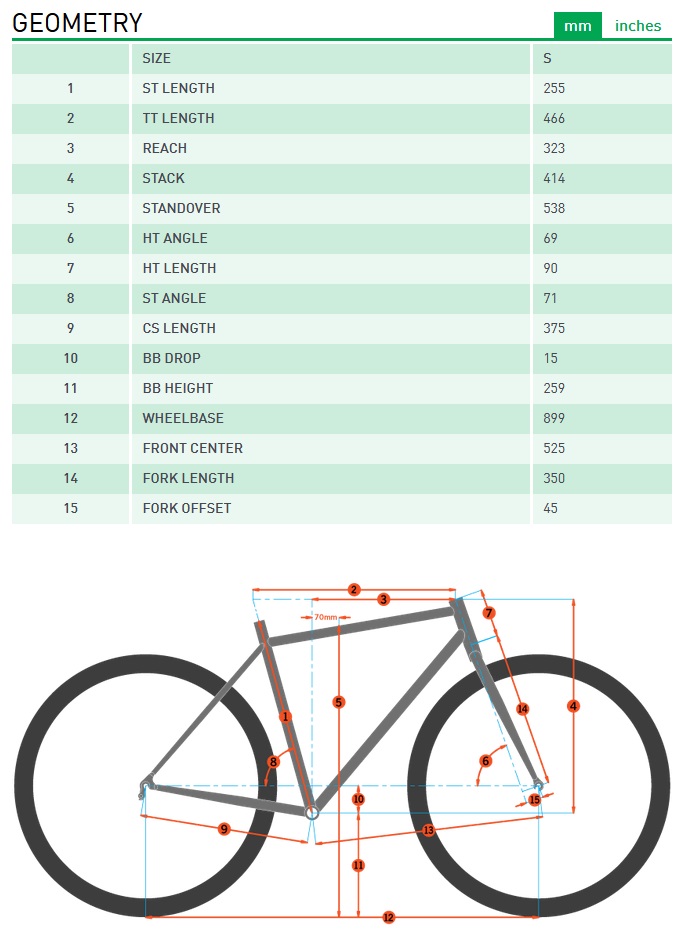The height and width of the screenshot is (940, 700).
Task: Click seat tube angle marker 8
Action: [x=273, y=762]
